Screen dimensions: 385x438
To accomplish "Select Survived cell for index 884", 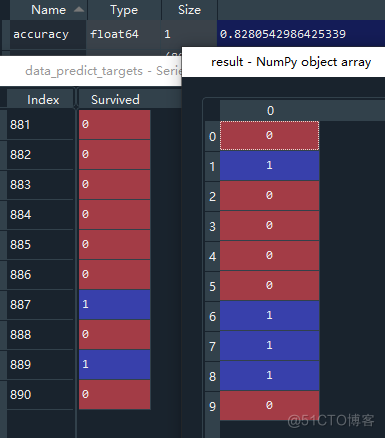I will pyautogui.click(x=115, y=215).
